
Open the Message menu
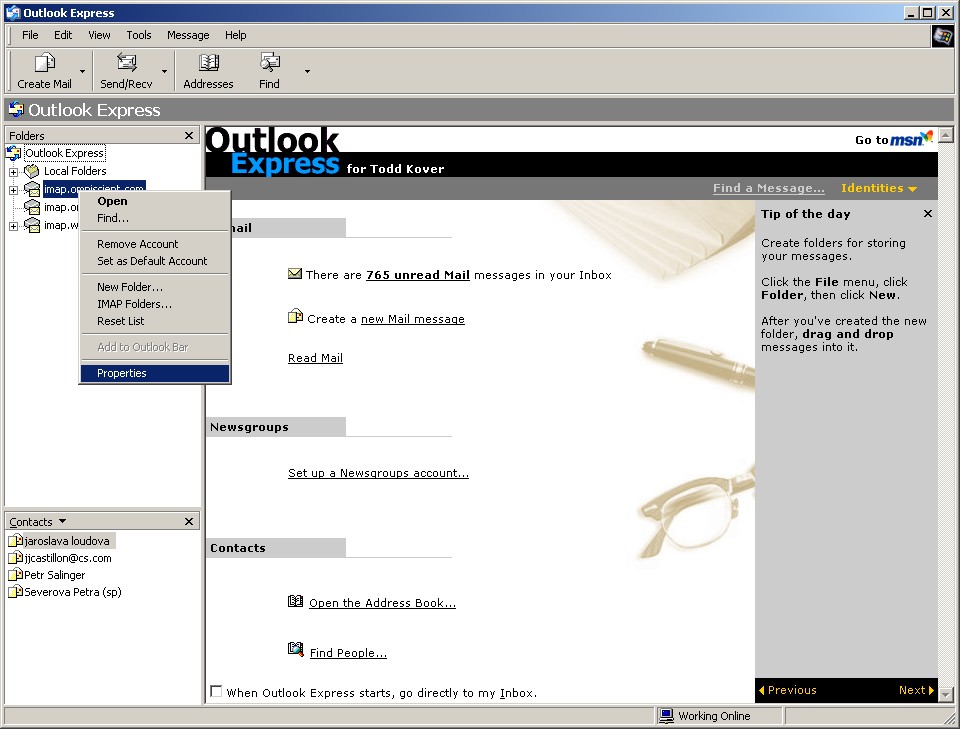tap(188, 35)
